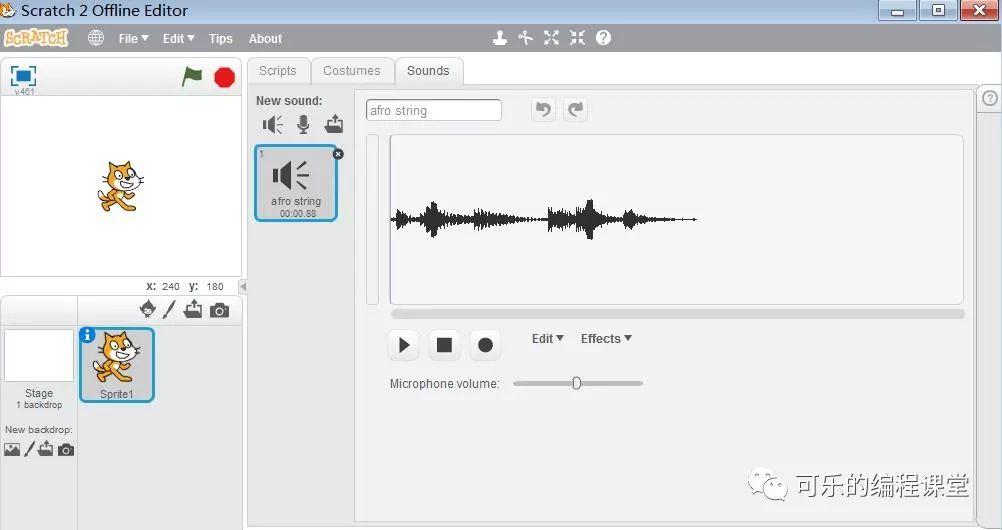Switch to the Costumes tab
Viewport: 1002px width, 530px height.
coord(351,71)
